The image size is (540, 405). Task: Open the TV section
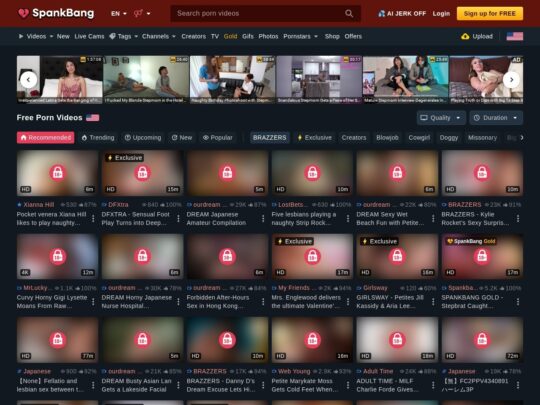pos(215,36)
